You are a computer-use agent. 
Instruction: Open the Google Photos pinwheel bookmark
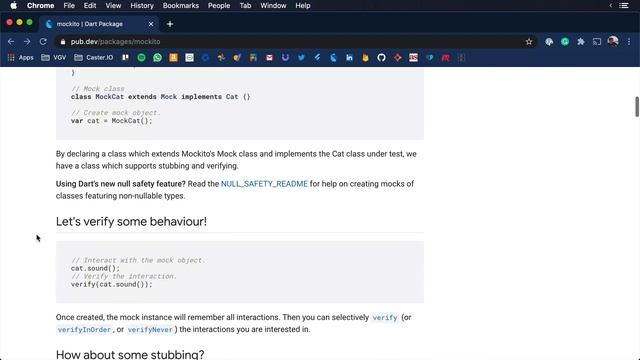(x=221, y=58)
